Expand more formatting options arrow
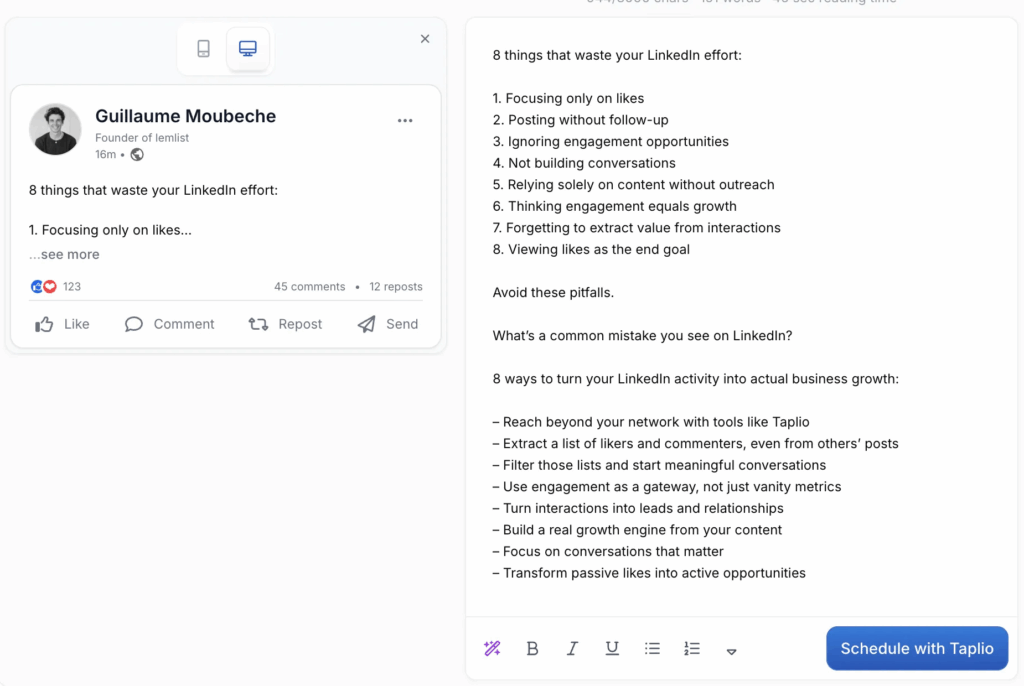The width and height of the screenshot is (1024, 686). (731, 651)
